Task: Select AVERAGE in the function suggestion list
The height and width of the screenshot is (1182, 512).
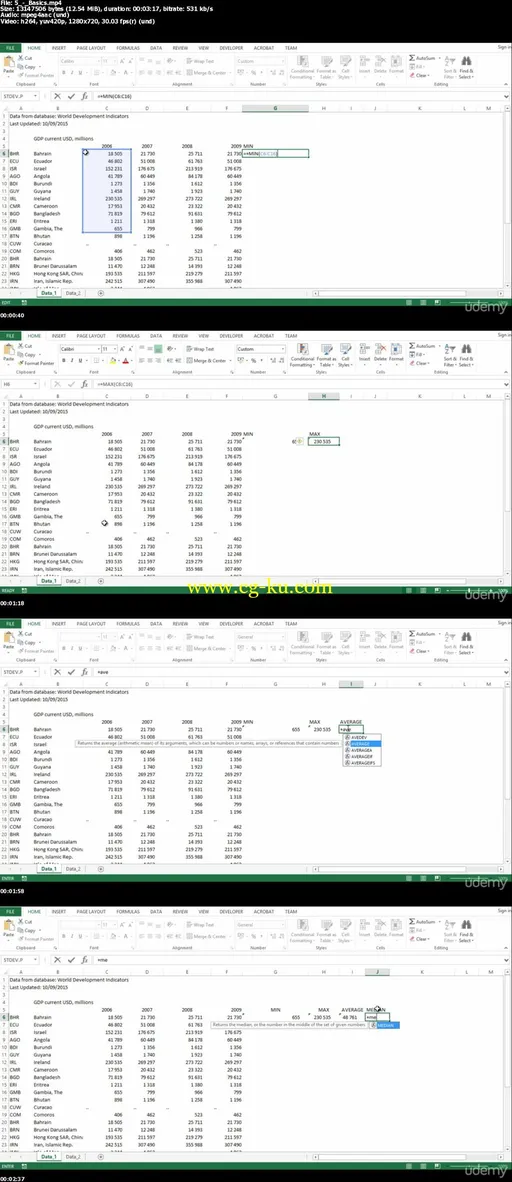Action: pos(363,744)
